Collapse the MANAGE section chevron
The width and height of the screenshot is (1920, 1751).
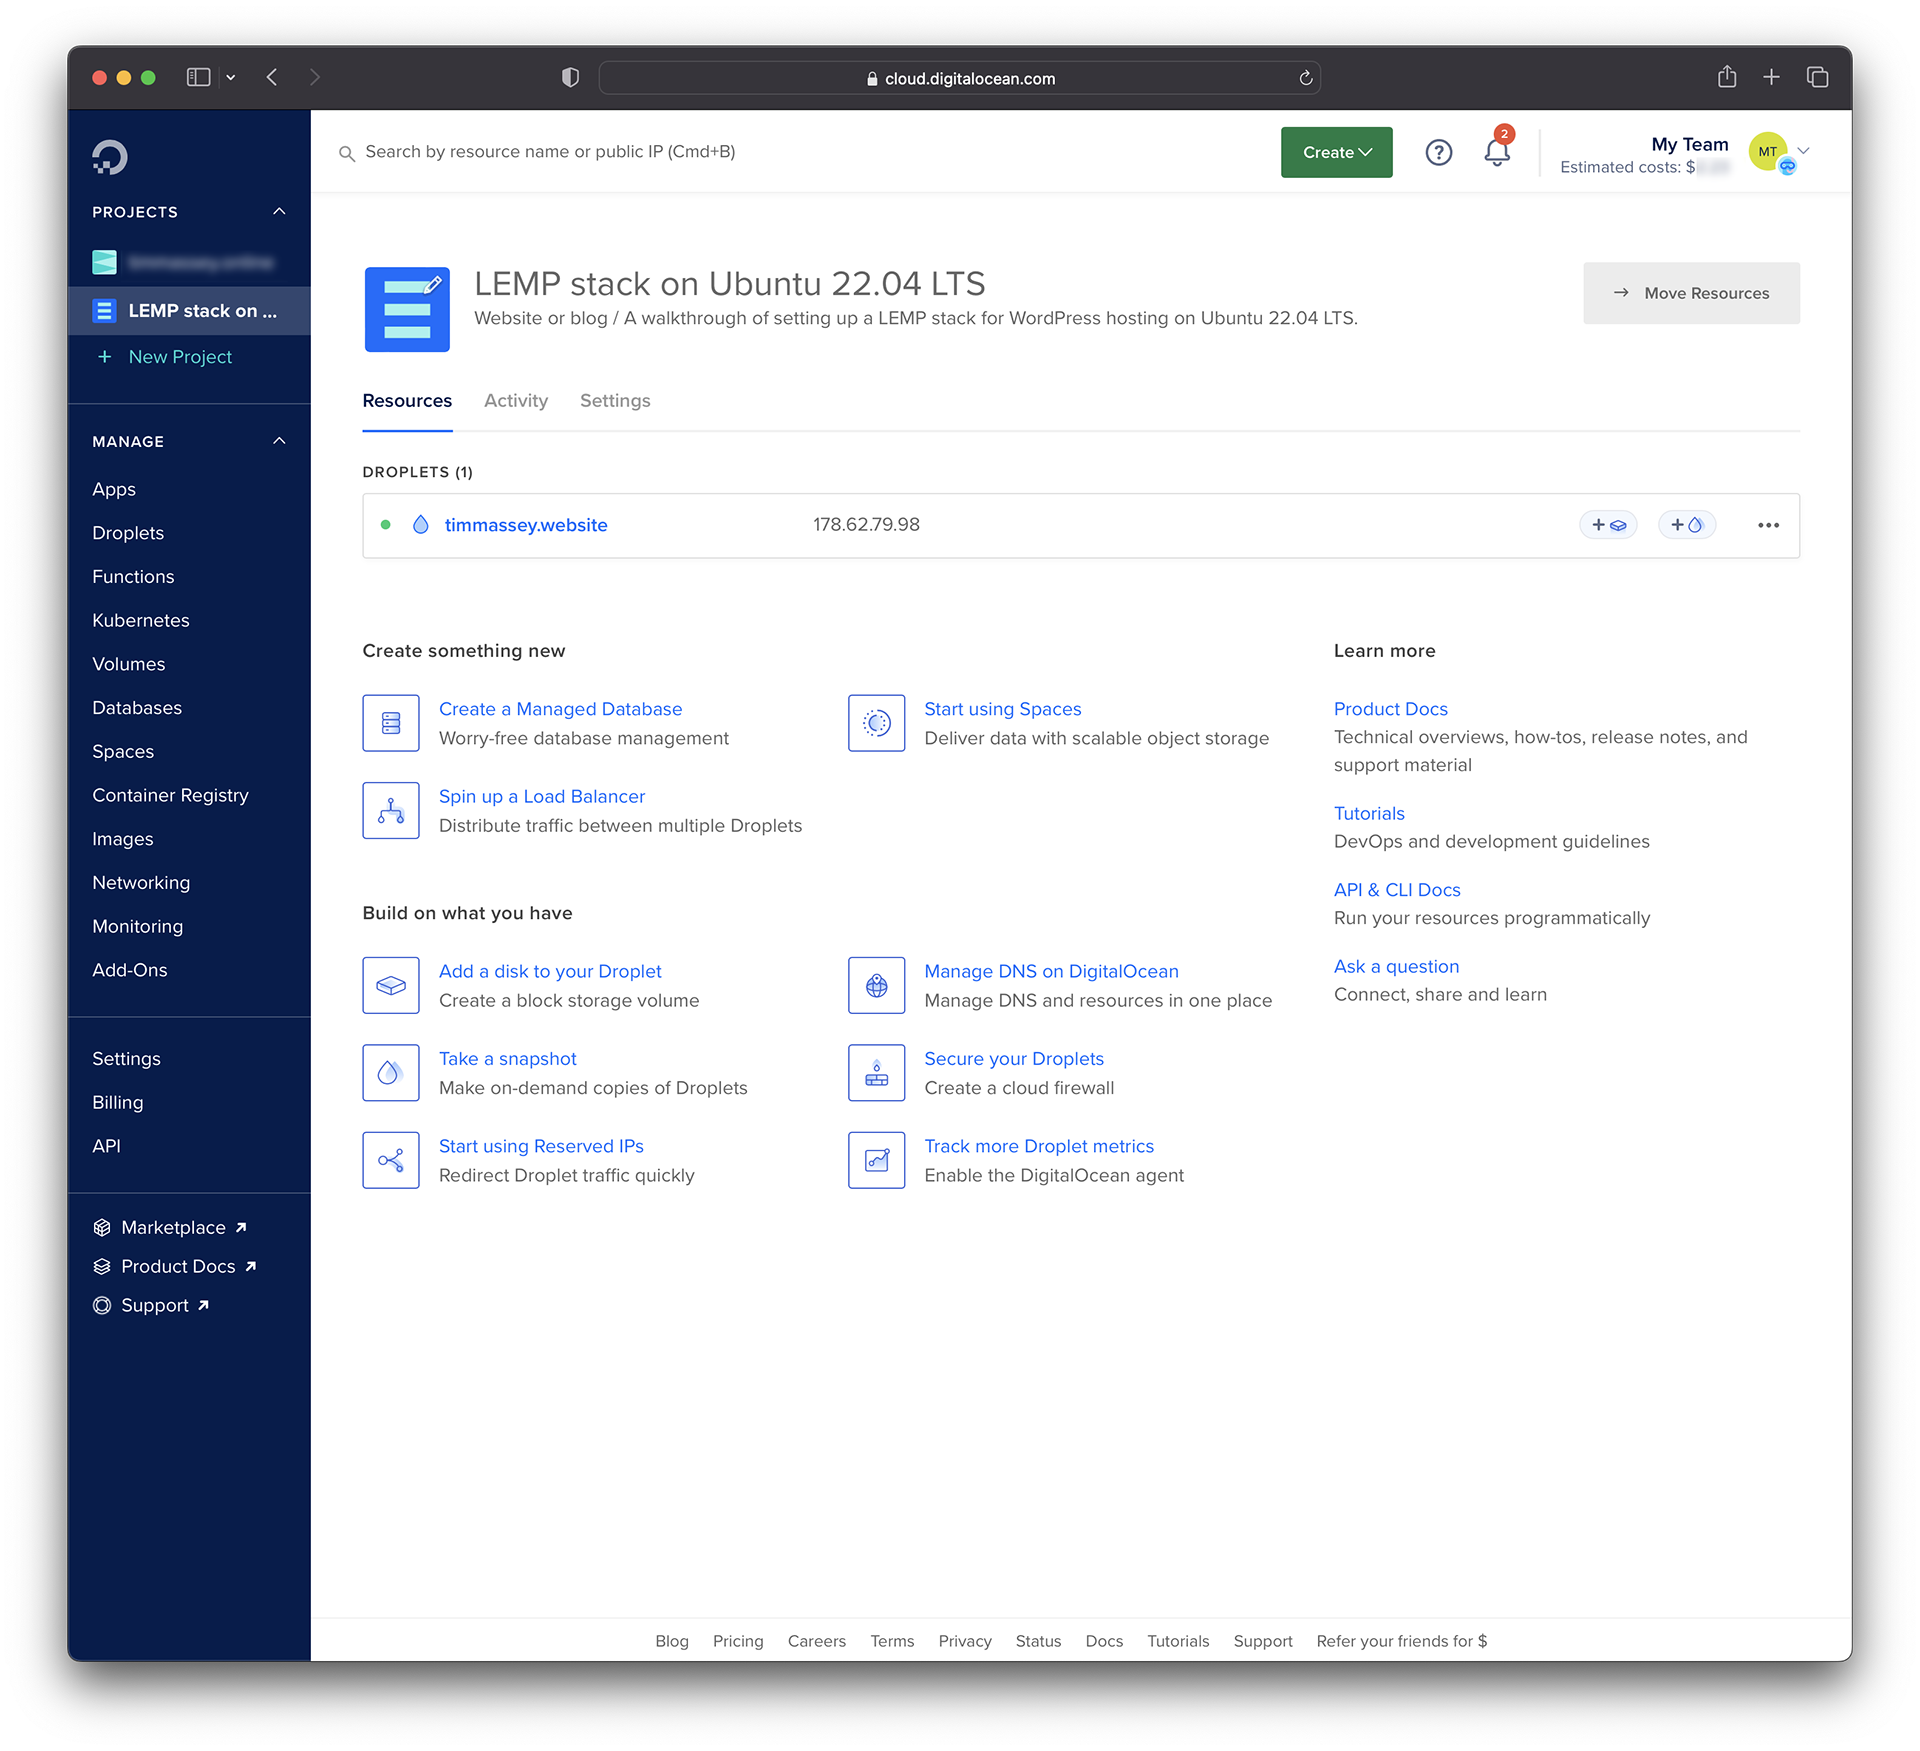point(279,441)
